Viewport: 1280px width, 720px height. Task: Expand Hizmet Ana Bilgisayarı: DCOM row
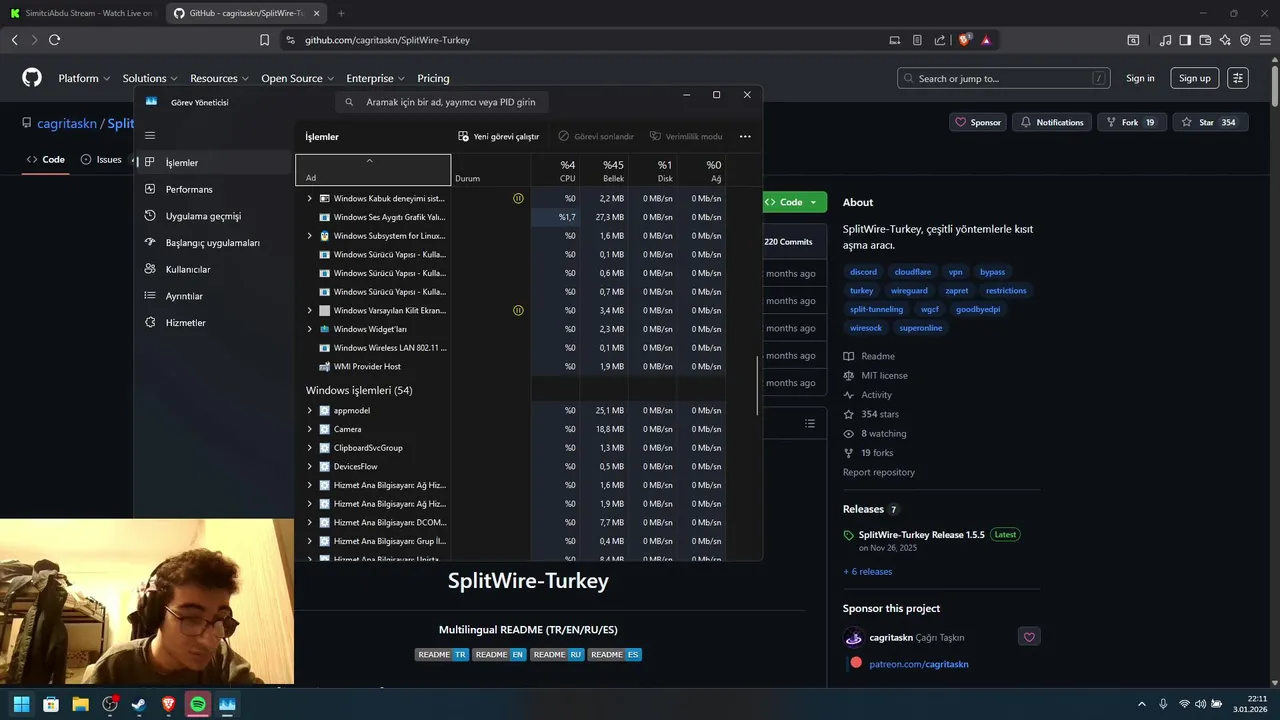click(x=310, y=523)
